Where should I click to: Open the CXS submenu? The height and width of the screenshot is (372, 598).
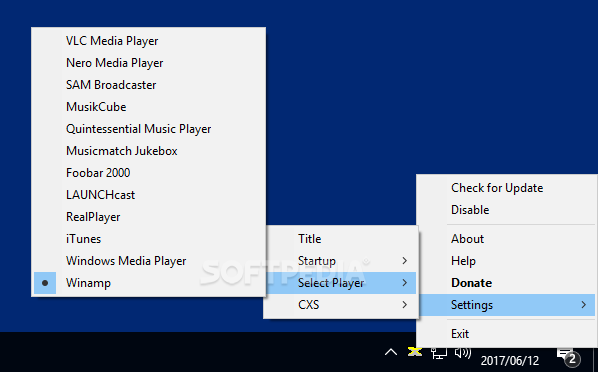tap(341, 305)
